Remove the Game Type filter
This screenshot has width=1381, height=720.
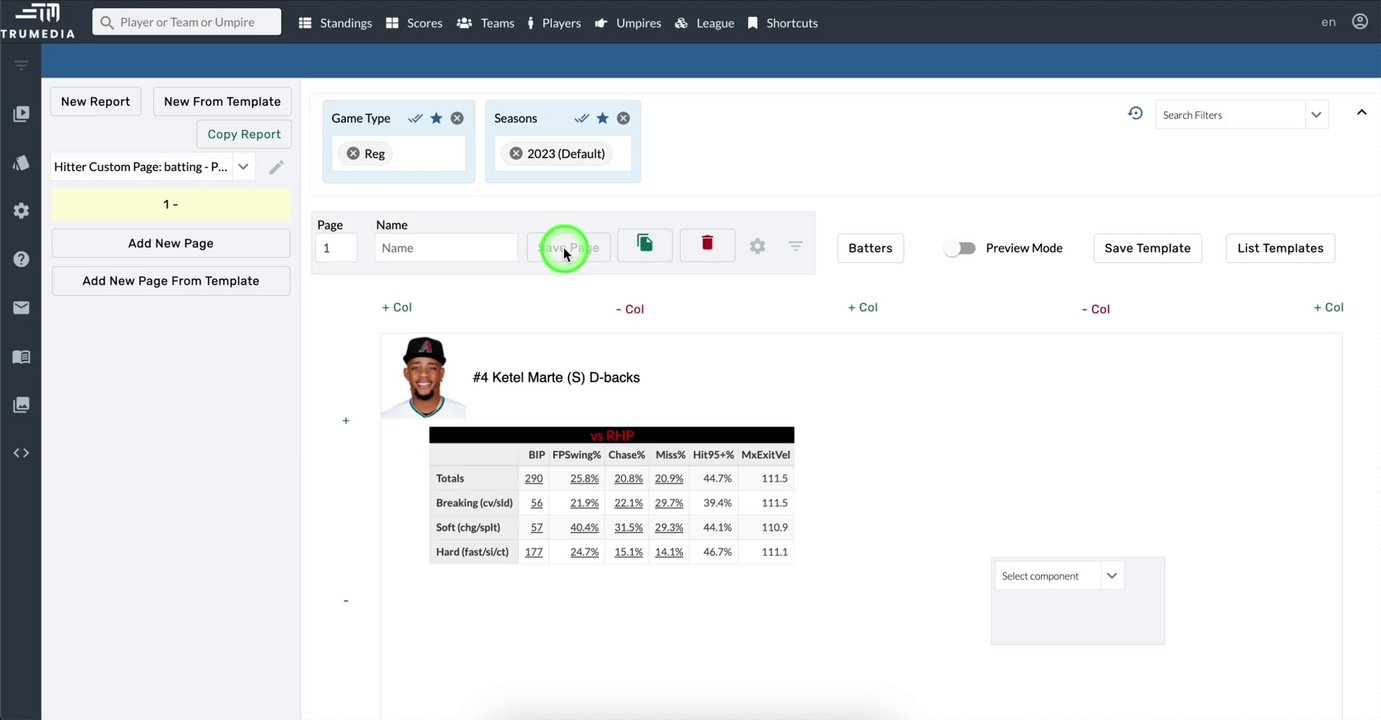(457, 118)
